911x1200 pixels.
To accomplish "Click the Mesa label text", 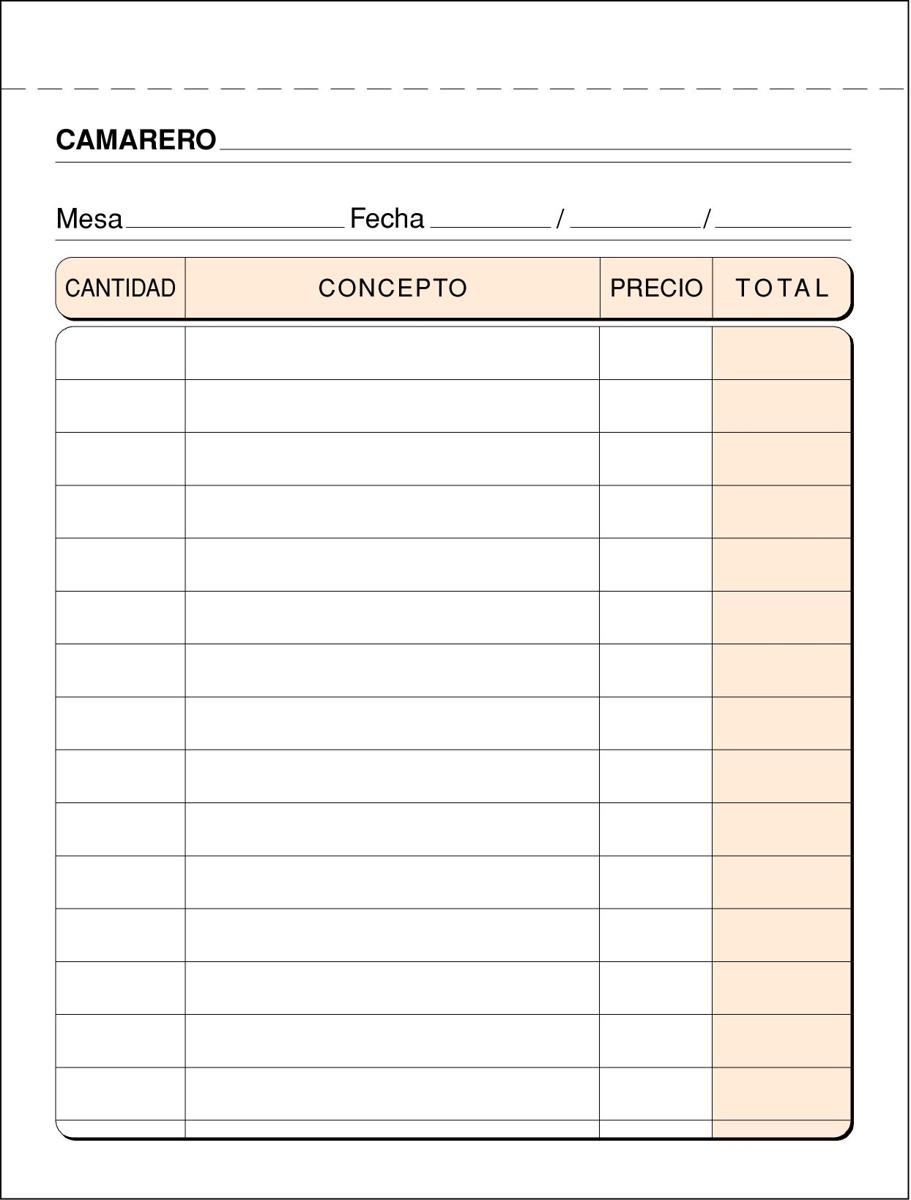I will (89, 219).
